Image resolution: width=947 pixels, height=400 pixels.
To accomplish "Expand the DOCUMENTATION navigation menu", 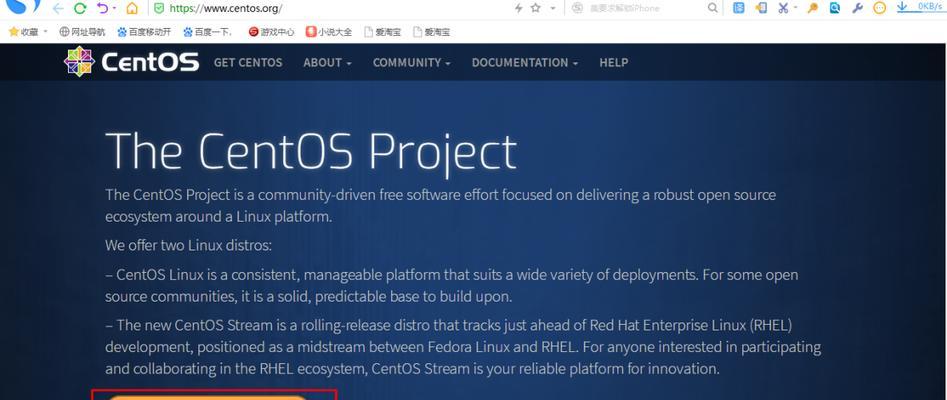I will click(525, 63).
